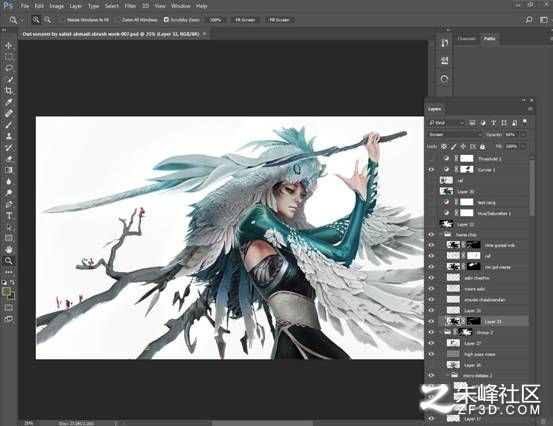Viewport: 553px width, 426px height.
Task: Select the Eraser tool
Action: (9, 159)
